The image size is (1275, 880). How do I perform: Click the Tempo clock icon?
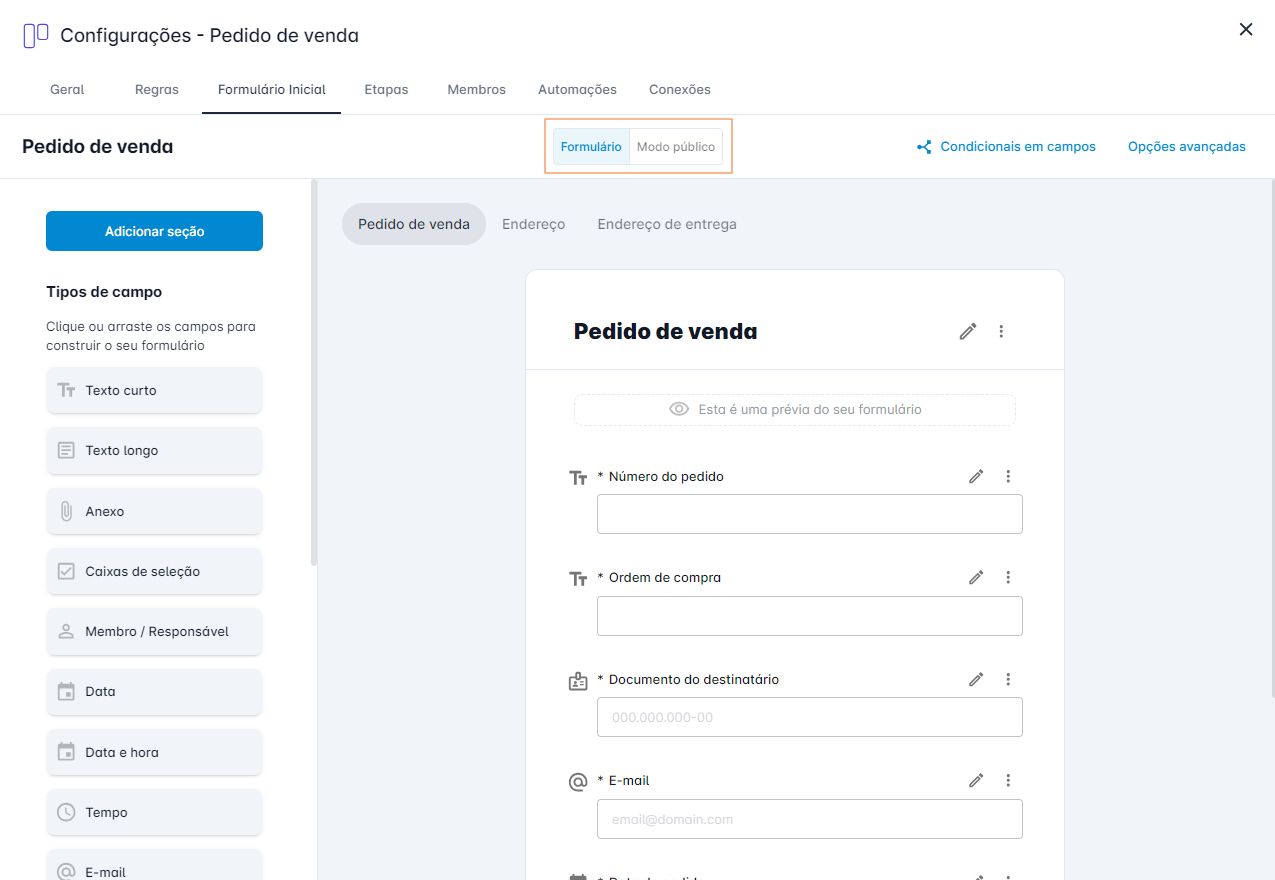pyautogui.click(x=66, y=812)
